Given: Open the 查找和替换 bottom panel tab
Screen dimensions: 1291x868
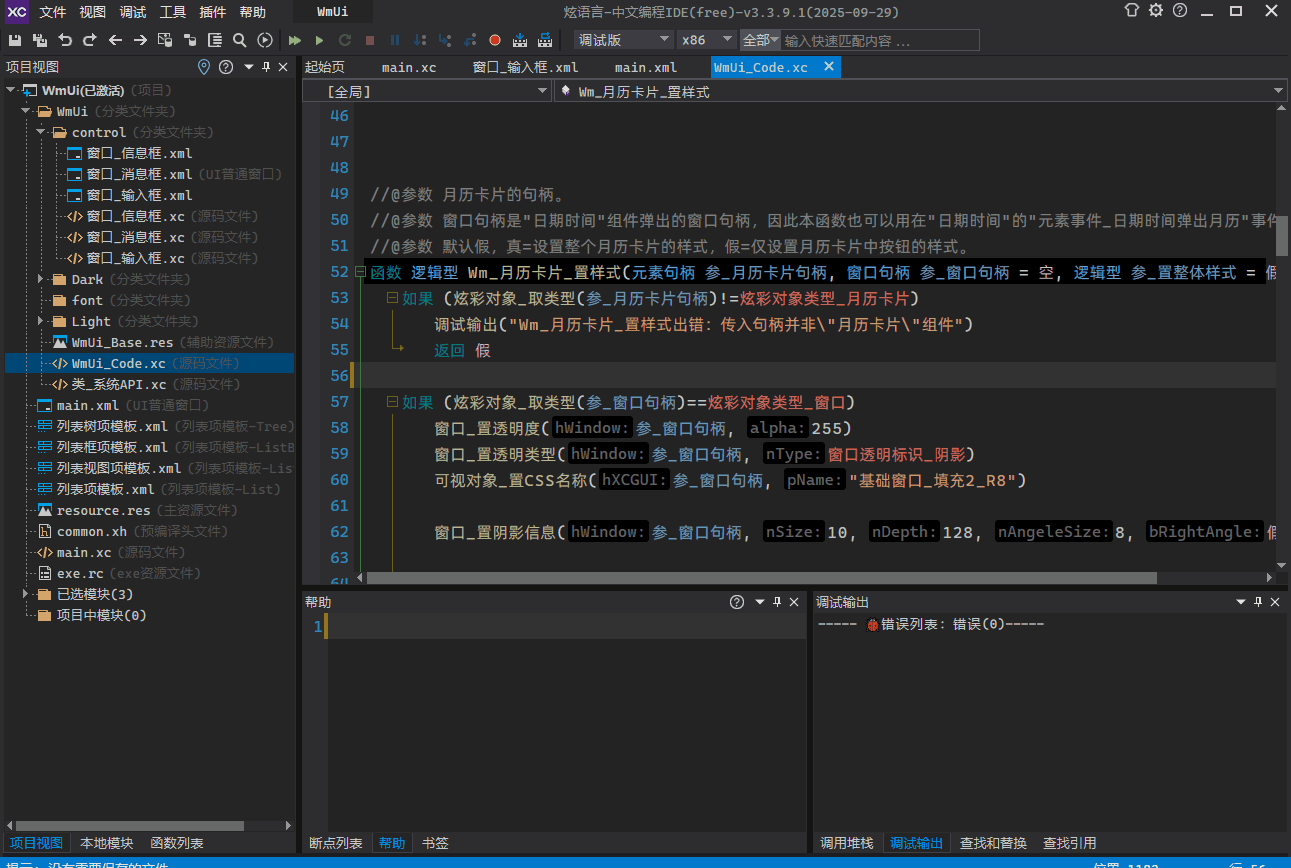Looking at the screenshot, I should click(992, 843).
